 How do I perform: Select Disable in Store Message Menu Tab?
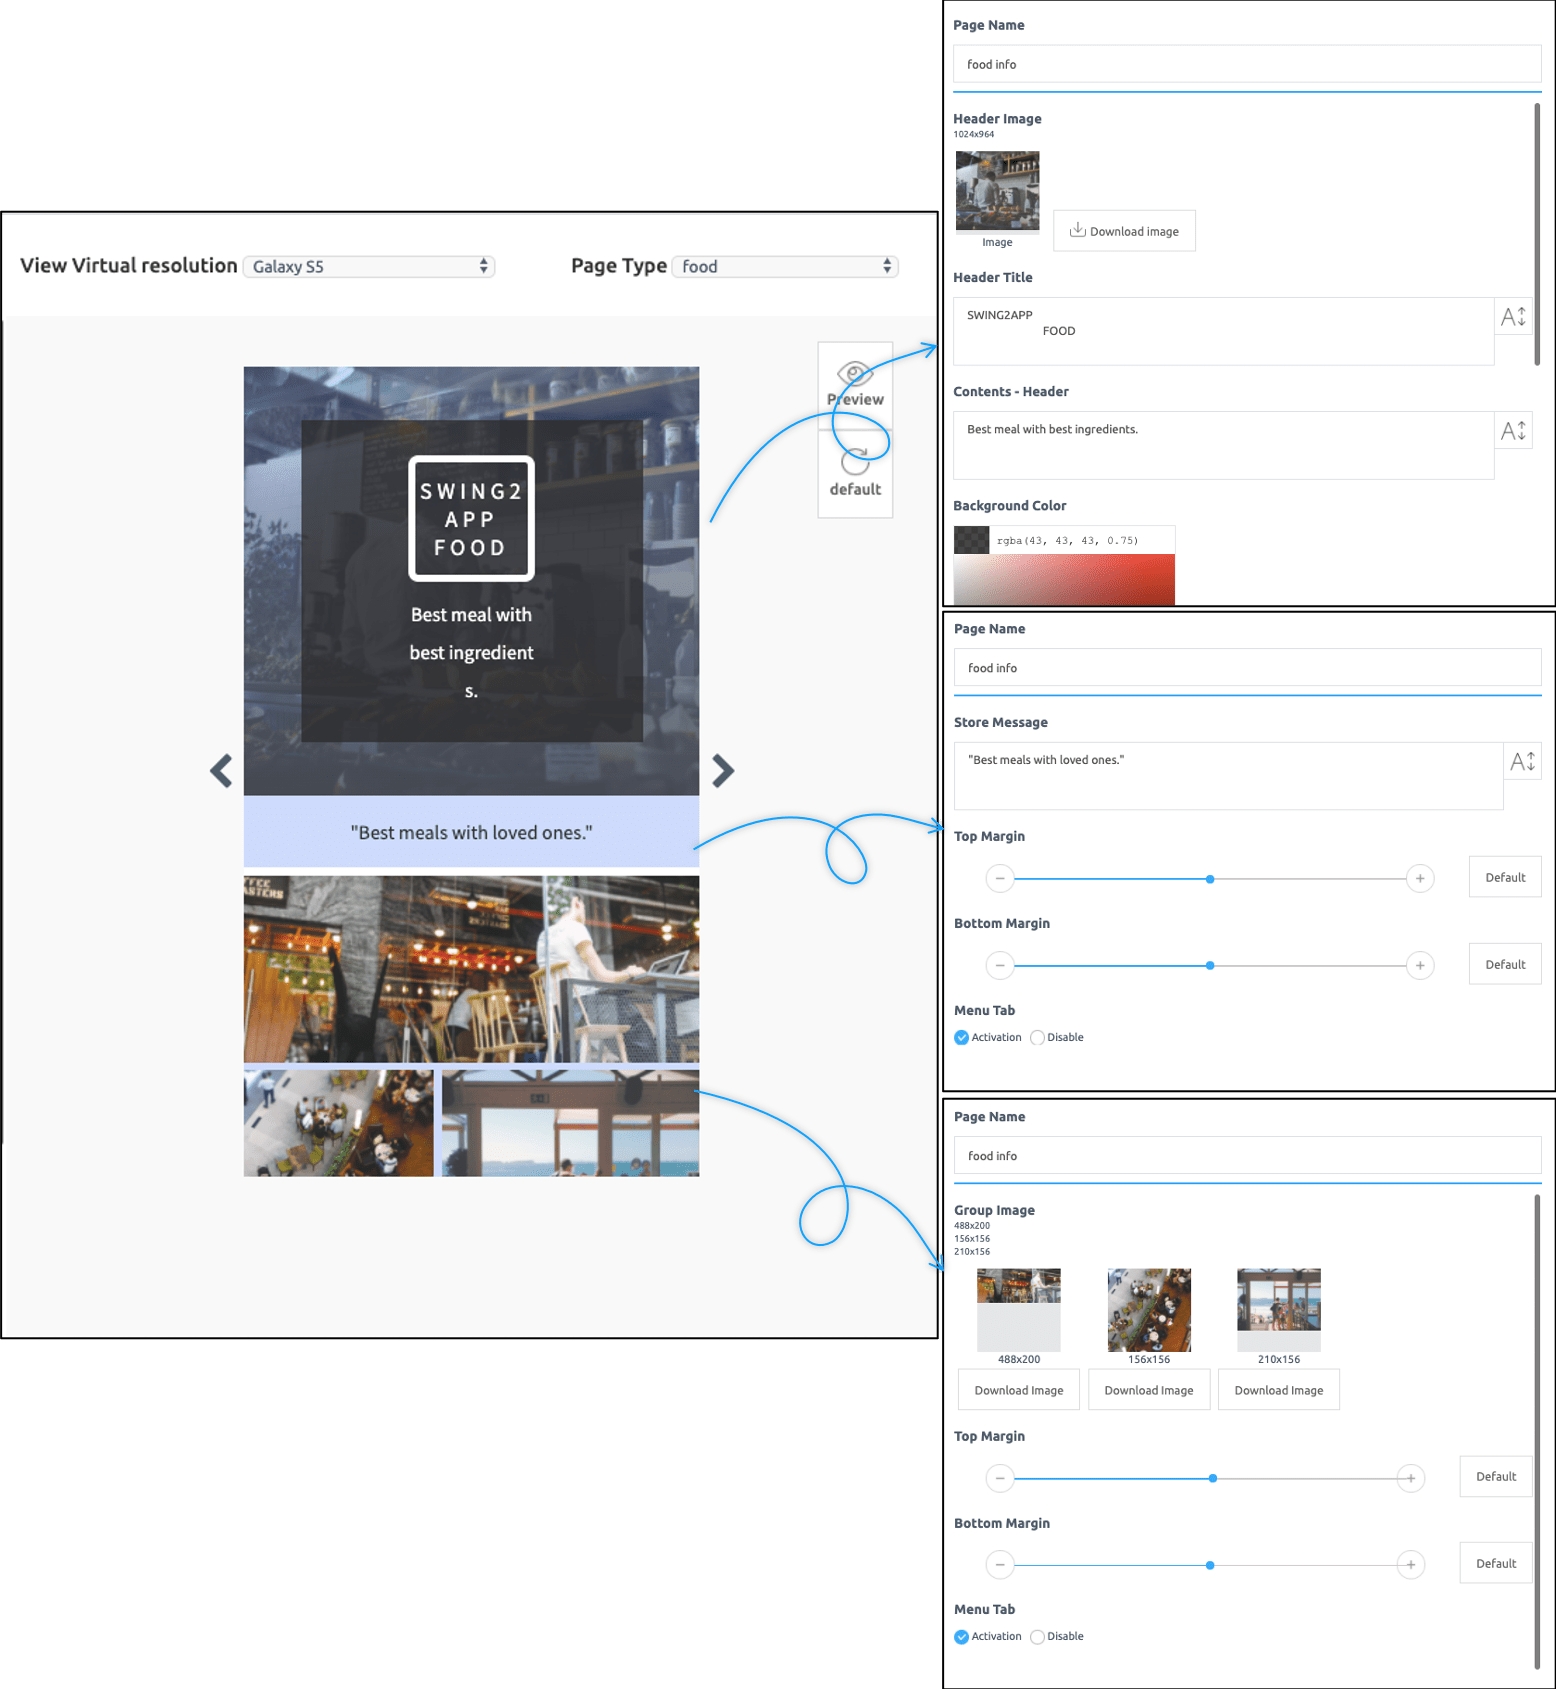pyautogui.click(x=1038, y=1038)
